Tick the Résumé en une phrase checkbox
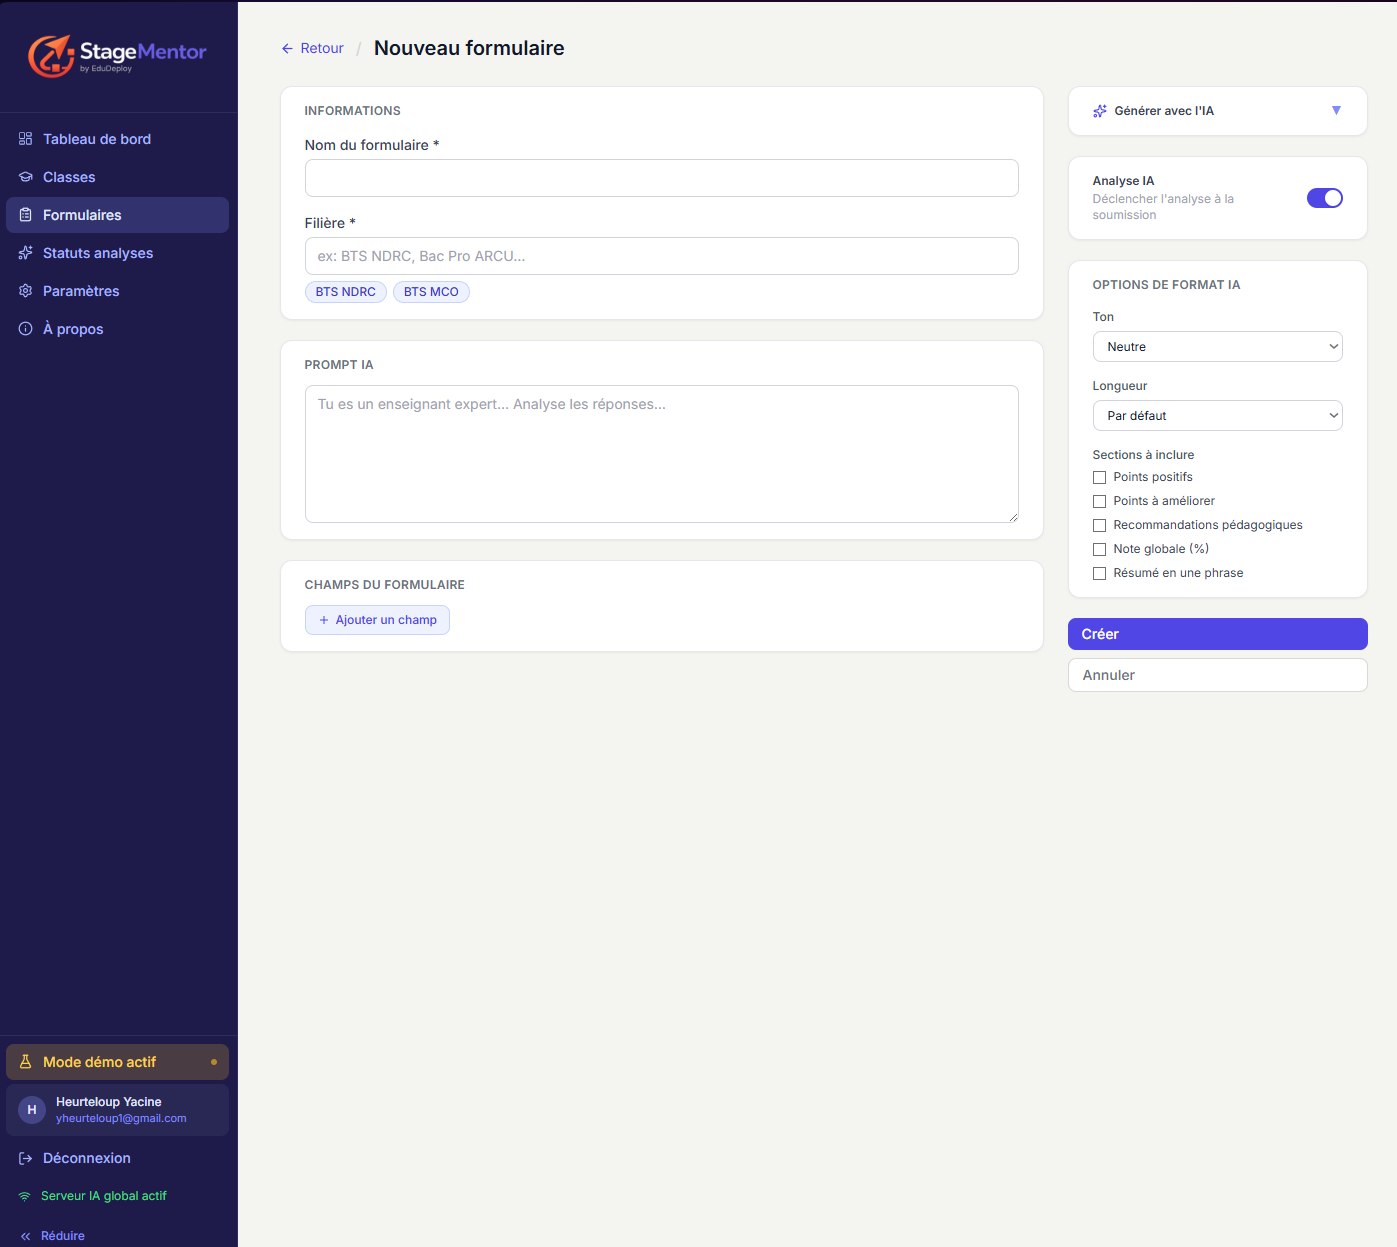This screenshot has width=1397, height=1247. (1099, 573)
